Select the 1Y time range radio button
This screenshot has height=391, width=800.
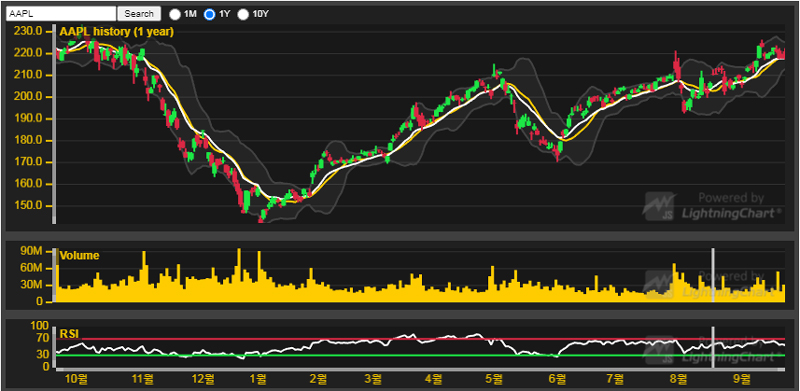coord(209,14)
